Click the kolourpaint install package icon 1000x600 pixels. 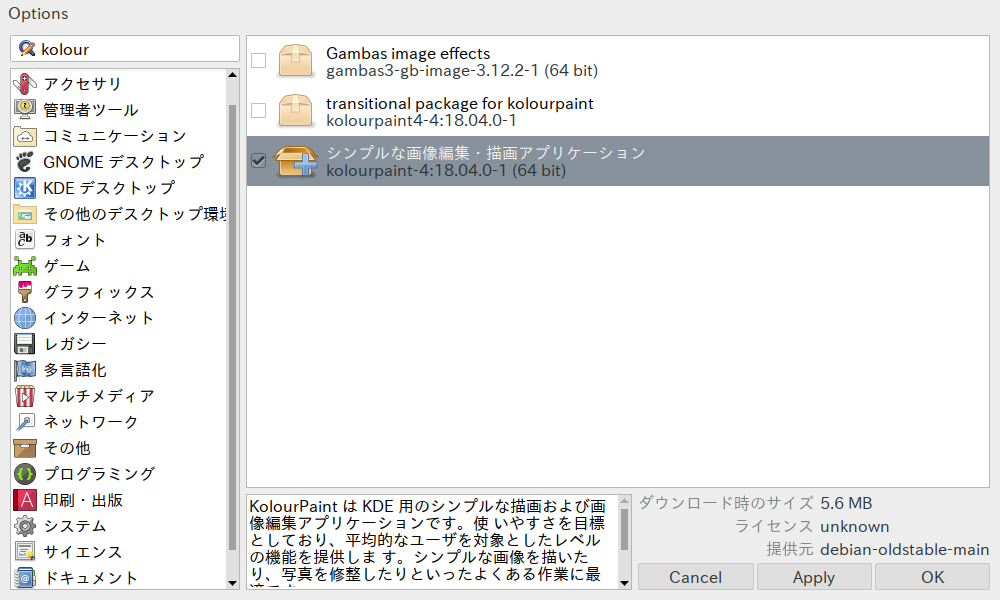coord(295,161)
